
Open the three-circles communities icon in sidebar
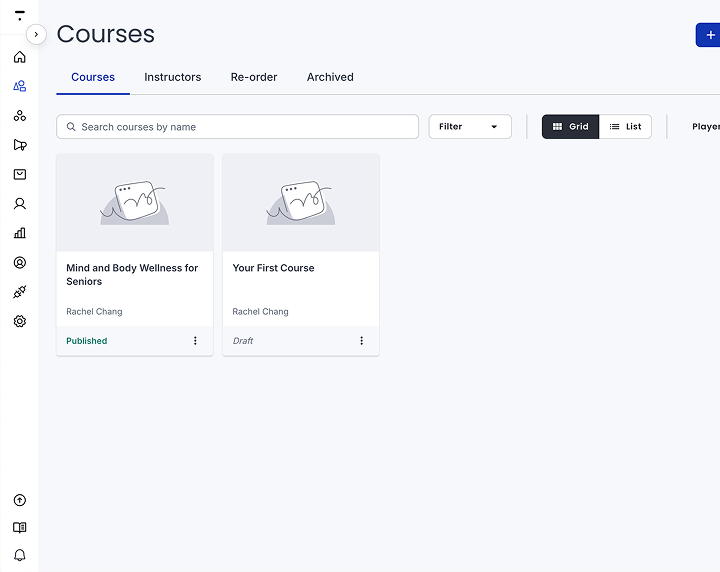click(x=19, y=115)
